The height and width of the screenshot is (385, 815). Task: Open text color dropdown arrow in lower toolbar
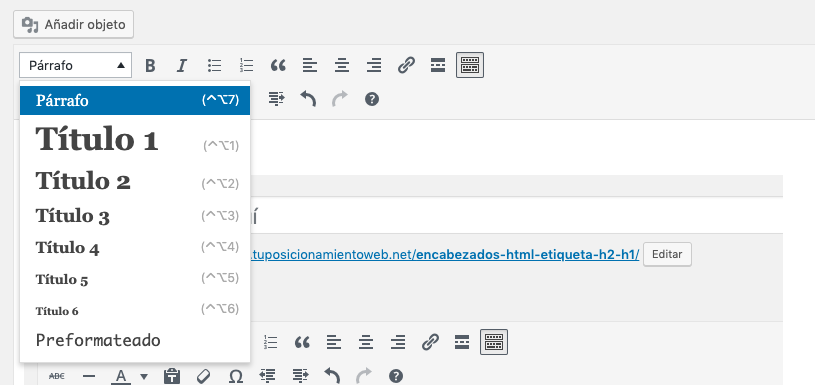click(x=144, y=376)
